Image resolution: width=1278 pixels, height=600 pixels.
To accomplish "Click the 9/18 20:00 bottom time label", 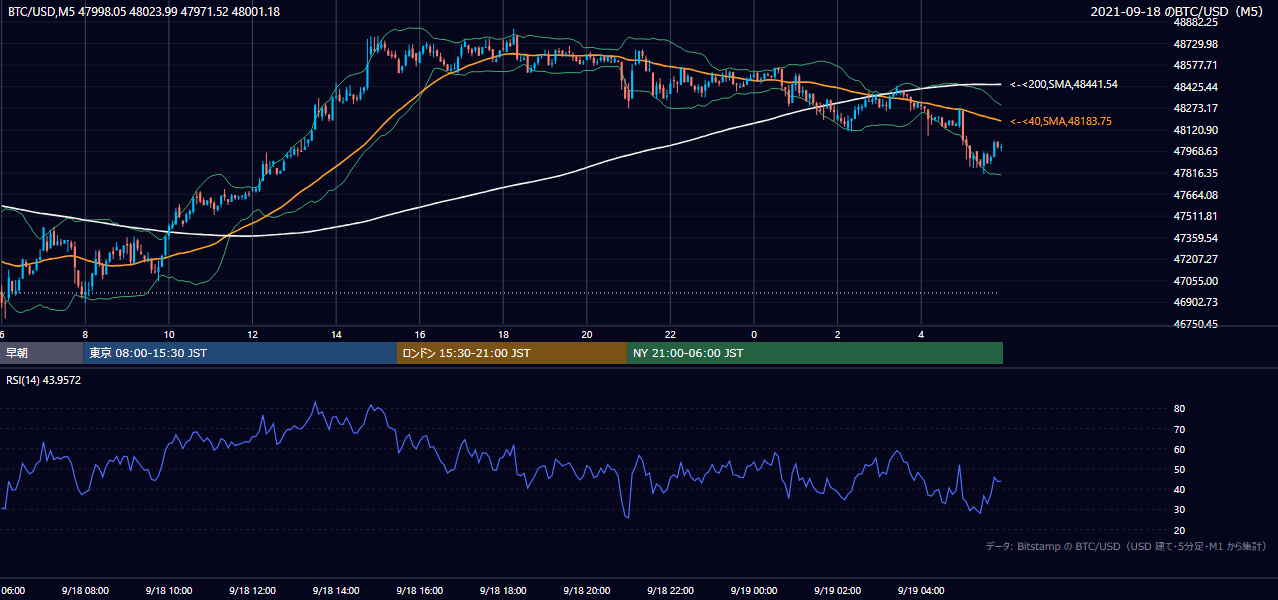I will (586, 591).
